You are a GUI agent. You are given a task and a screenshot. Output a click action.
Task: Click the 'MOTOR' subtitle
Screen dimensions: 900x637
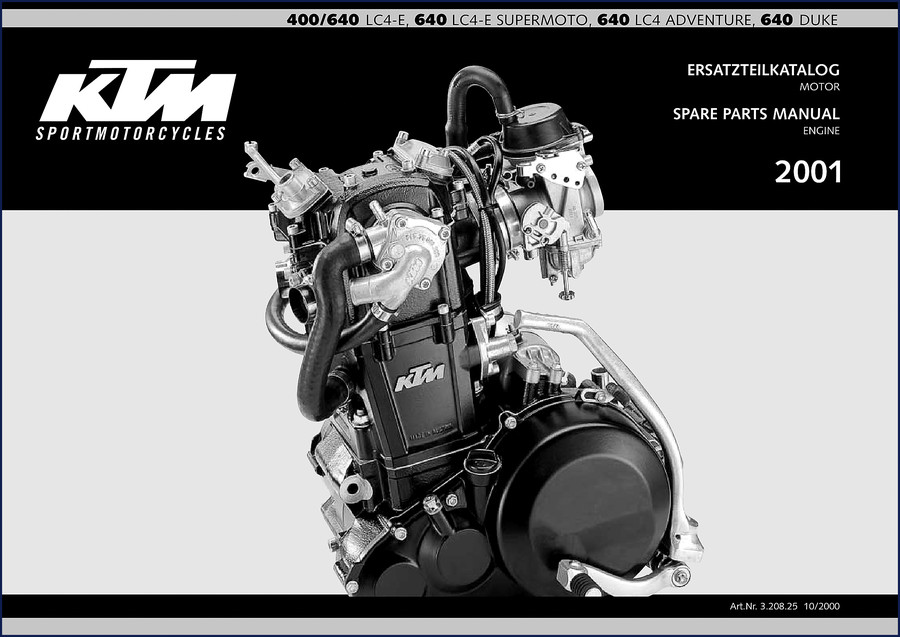[x=820, y=87]
